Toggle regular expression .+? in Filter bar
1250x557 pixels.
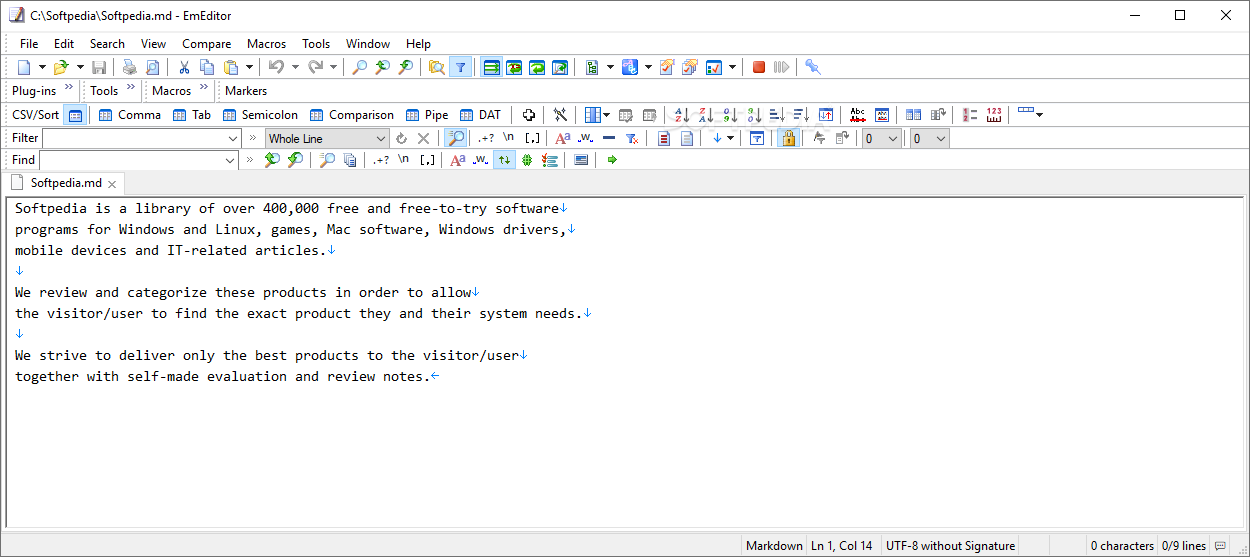point(486,139)
